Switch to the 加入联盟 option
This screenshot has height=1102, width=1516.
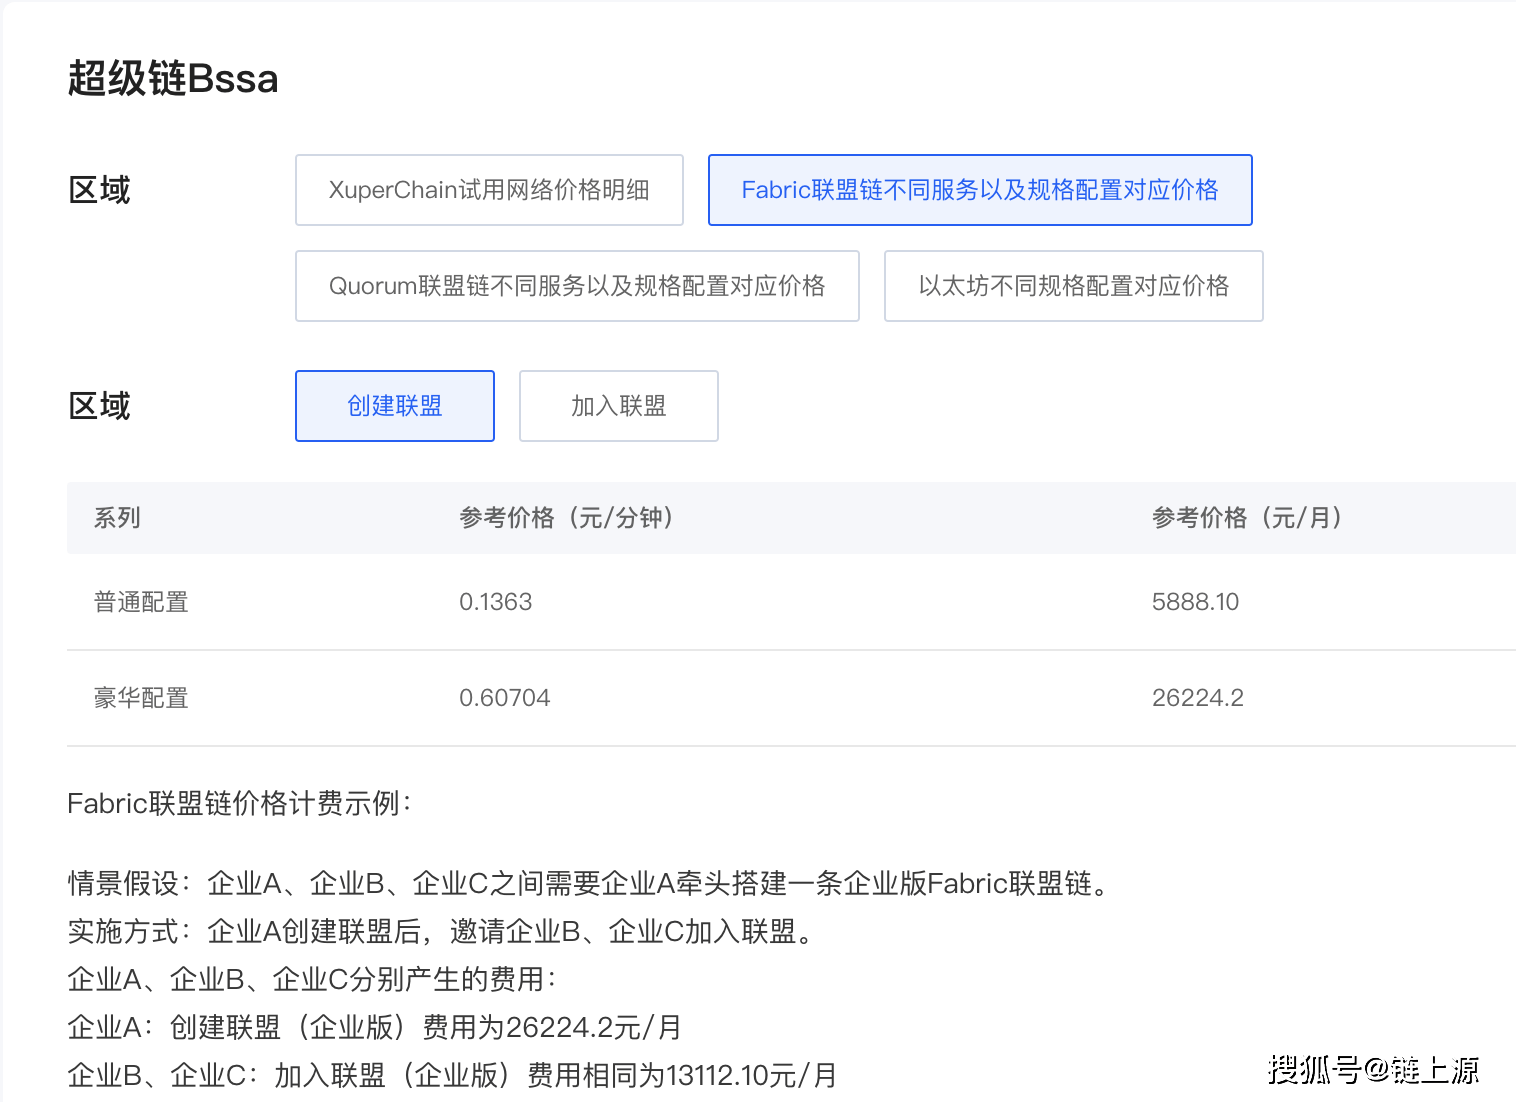618,406
